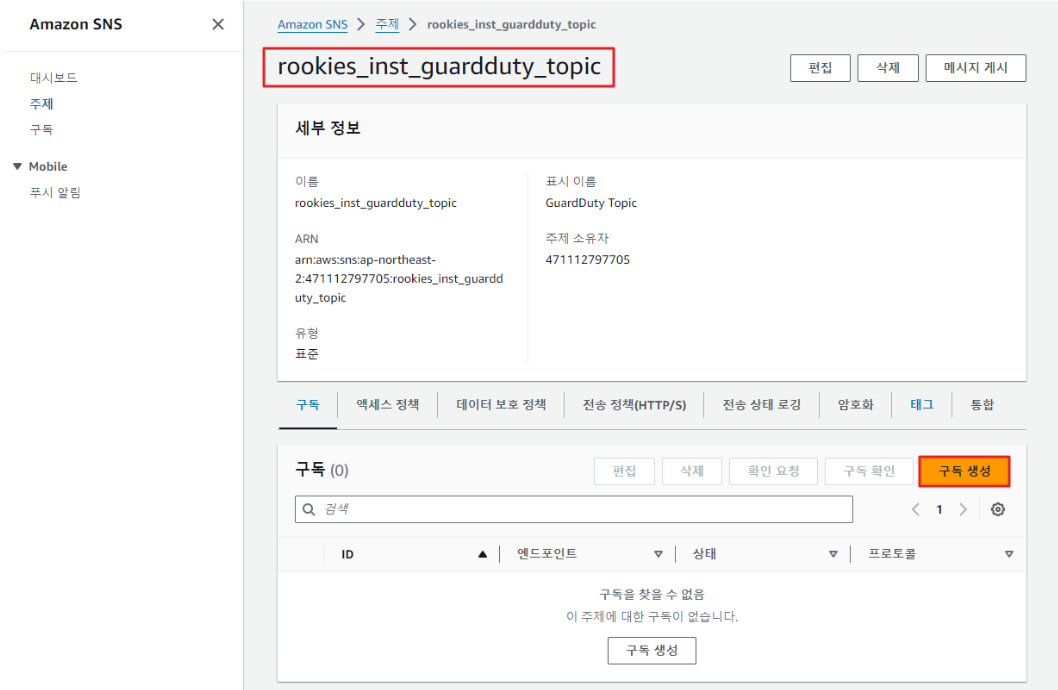The width and height of the screenshot is (1058, 690).
Task: Switch to the 데이터 보호 정책 tab
Action: 501,405
